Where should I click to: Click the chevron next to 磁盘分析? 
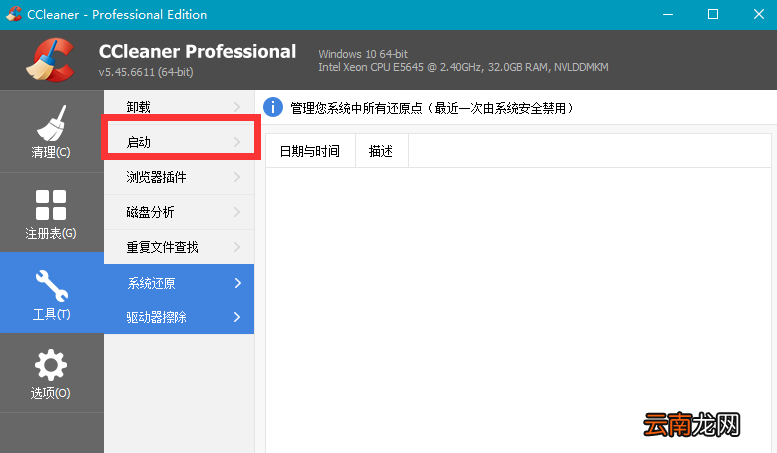pyautogui.click(x=237, y=212)
